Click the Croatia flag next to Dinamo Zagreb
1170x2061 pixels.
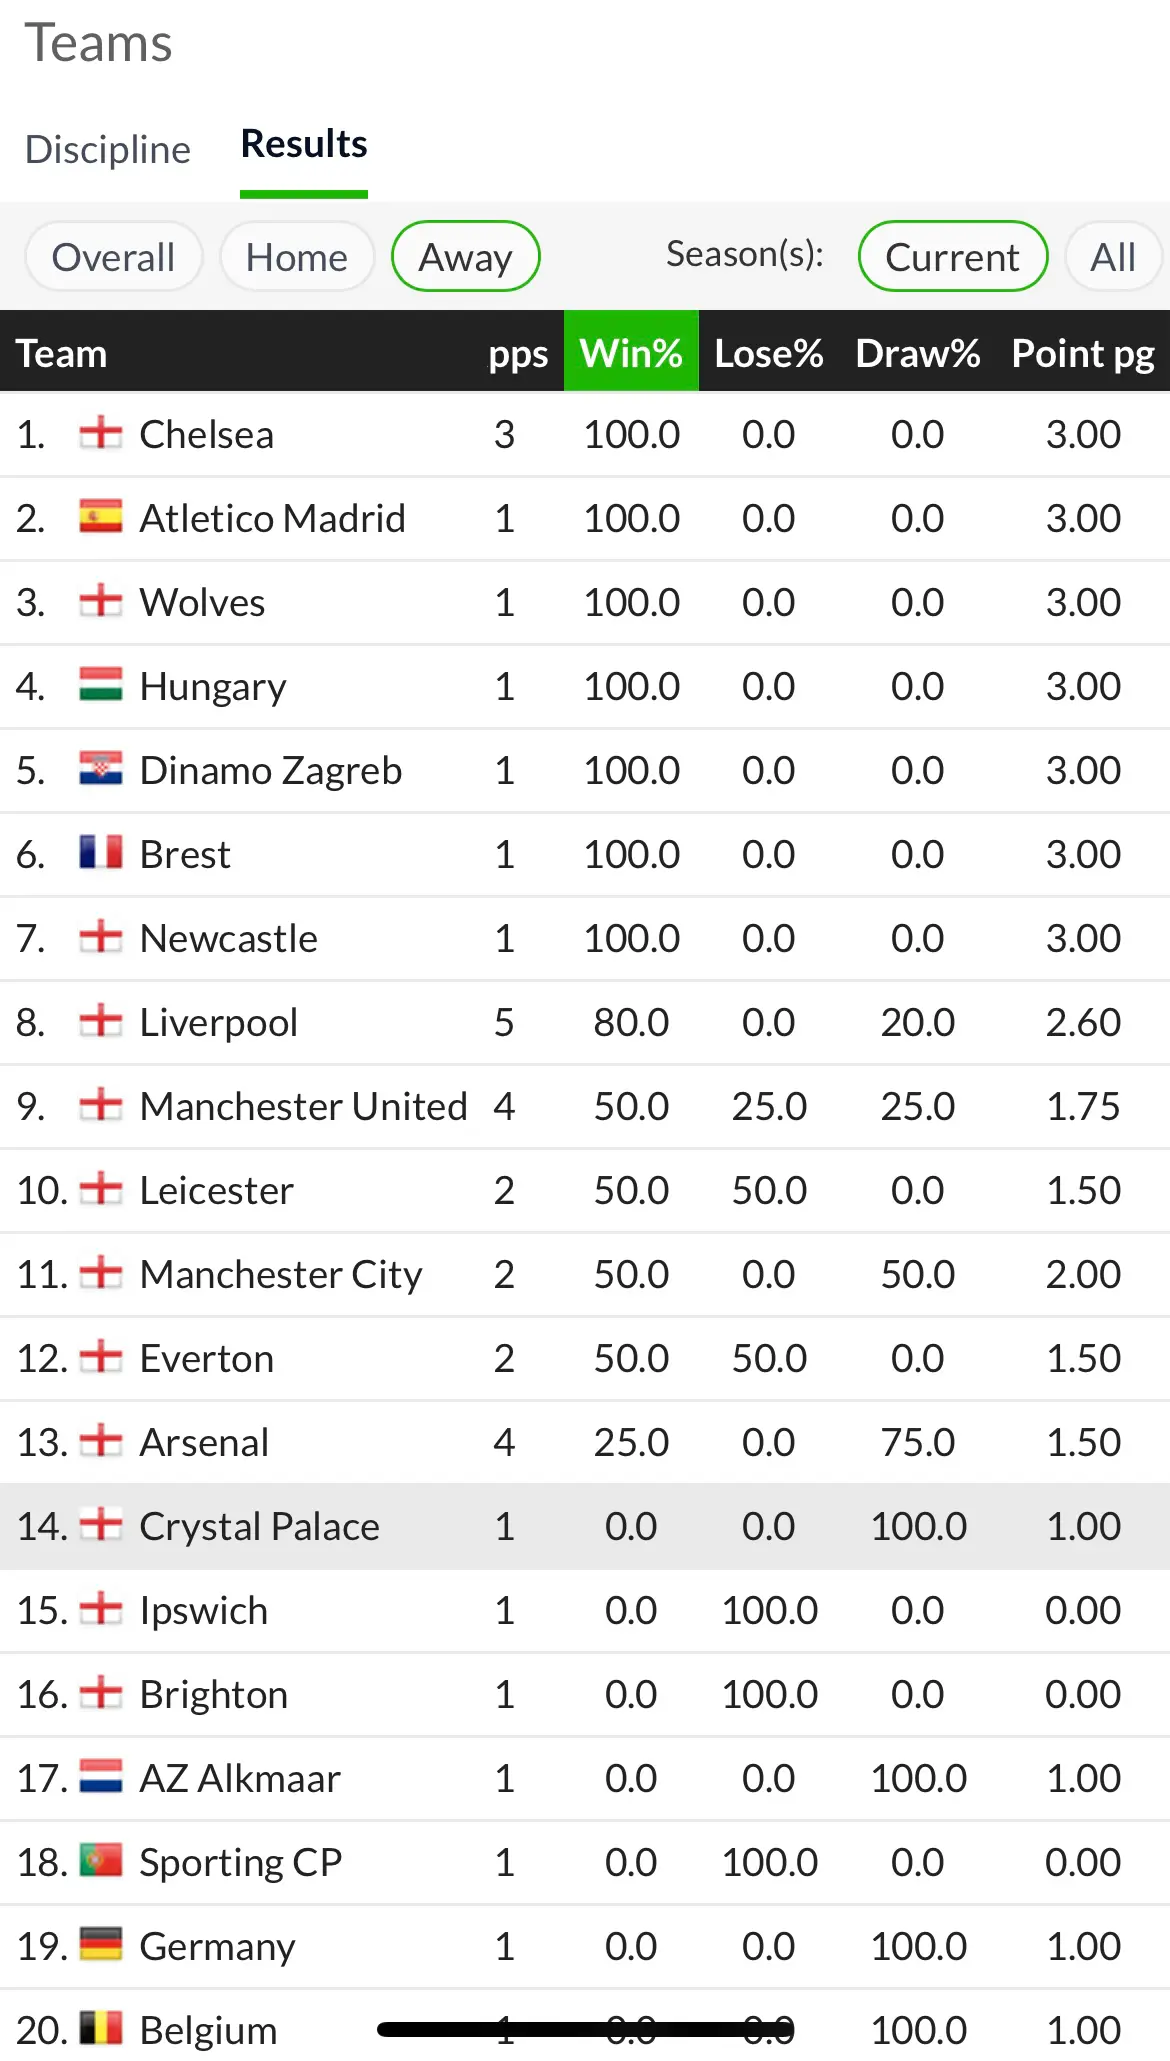pos(101,769)
